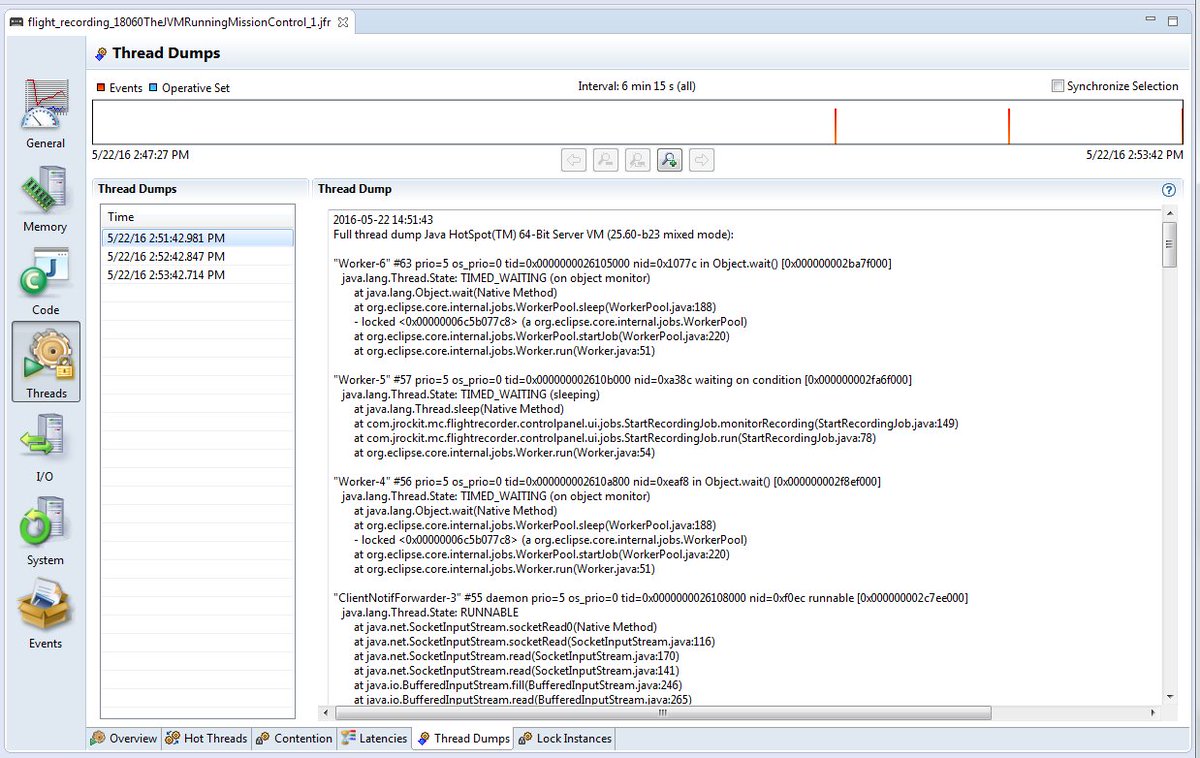1200x758 pixels.
Task: Select the Events sidebar icon
Action: [44, 612]
